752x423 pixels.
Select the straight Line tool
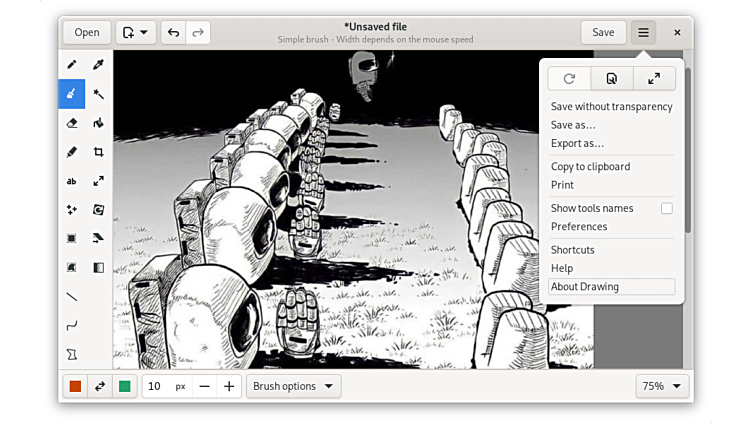[72, 297]
